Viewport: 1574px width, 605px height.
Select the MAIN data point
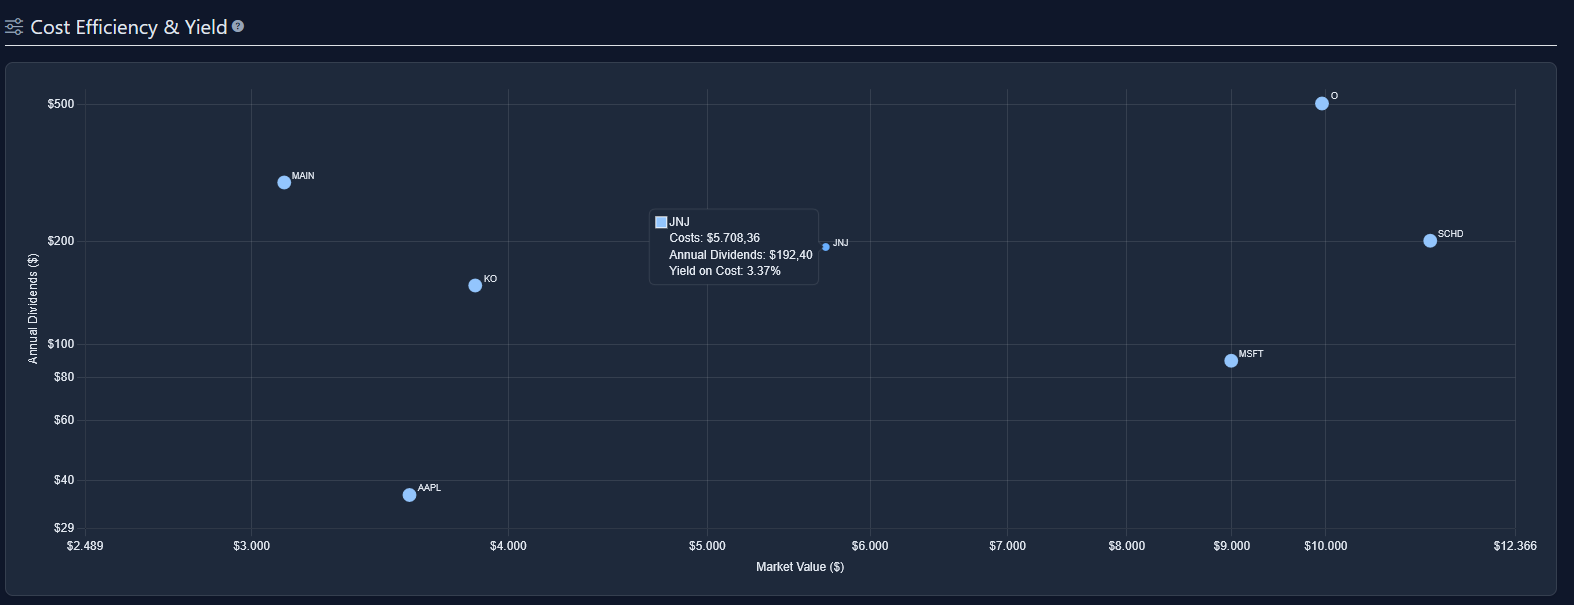[x=284, y=182]
